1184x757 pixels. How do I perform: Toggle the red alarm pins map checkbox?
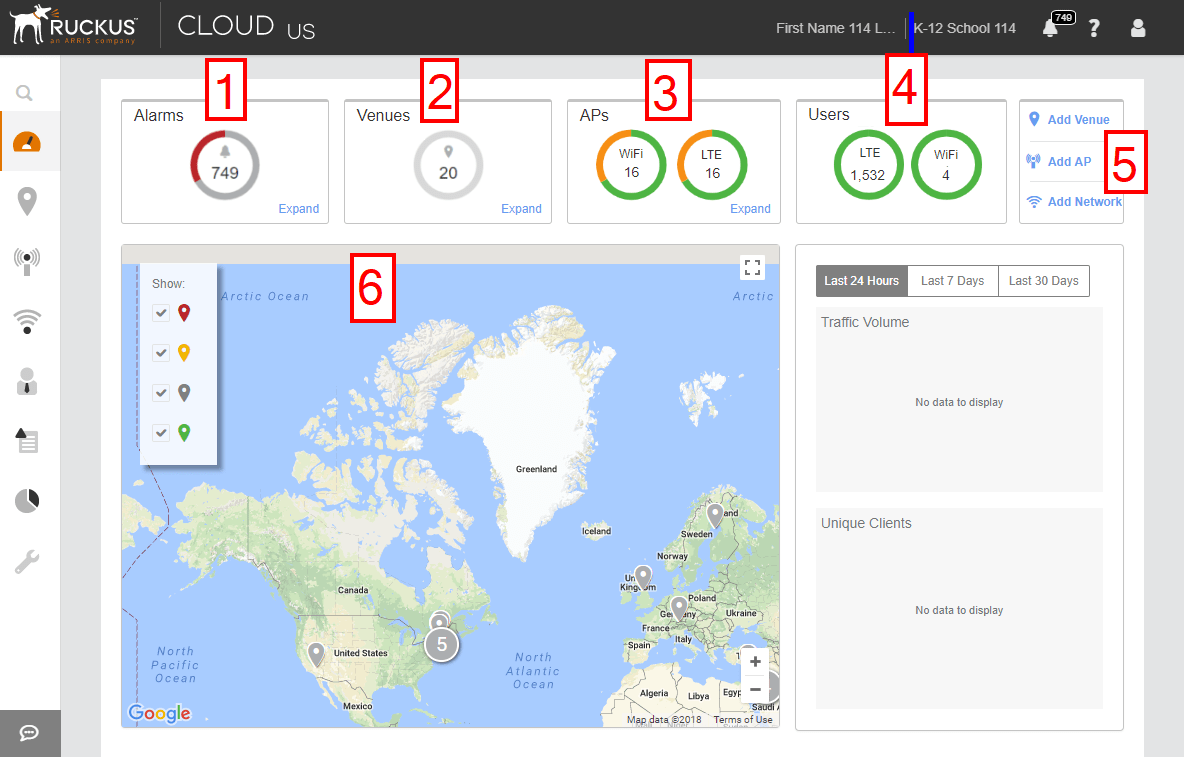tap(161, 312)
